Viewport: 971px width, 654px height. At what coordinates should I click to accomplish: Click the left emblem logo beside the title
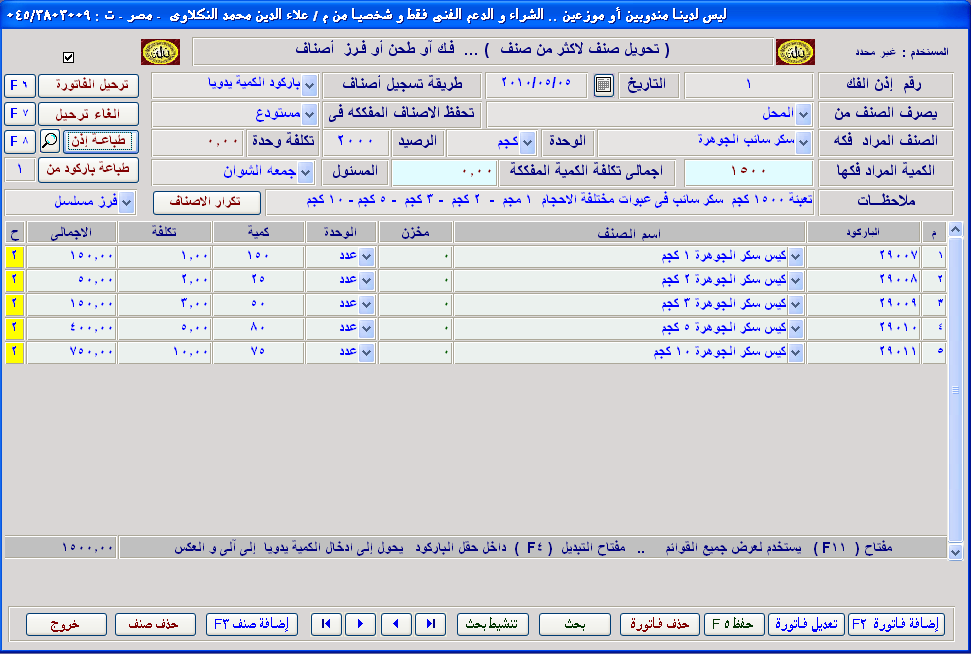(x=160, y=52)
